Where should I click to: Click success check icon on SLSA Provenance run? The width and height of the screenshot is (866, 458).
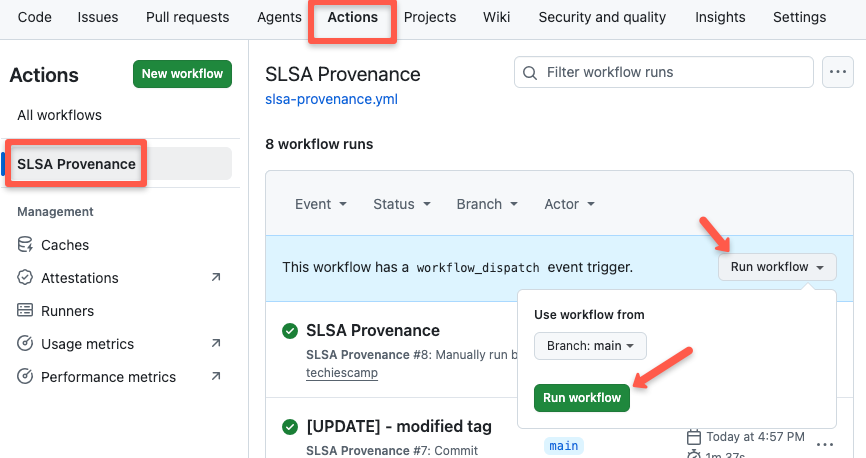point(290,331)
